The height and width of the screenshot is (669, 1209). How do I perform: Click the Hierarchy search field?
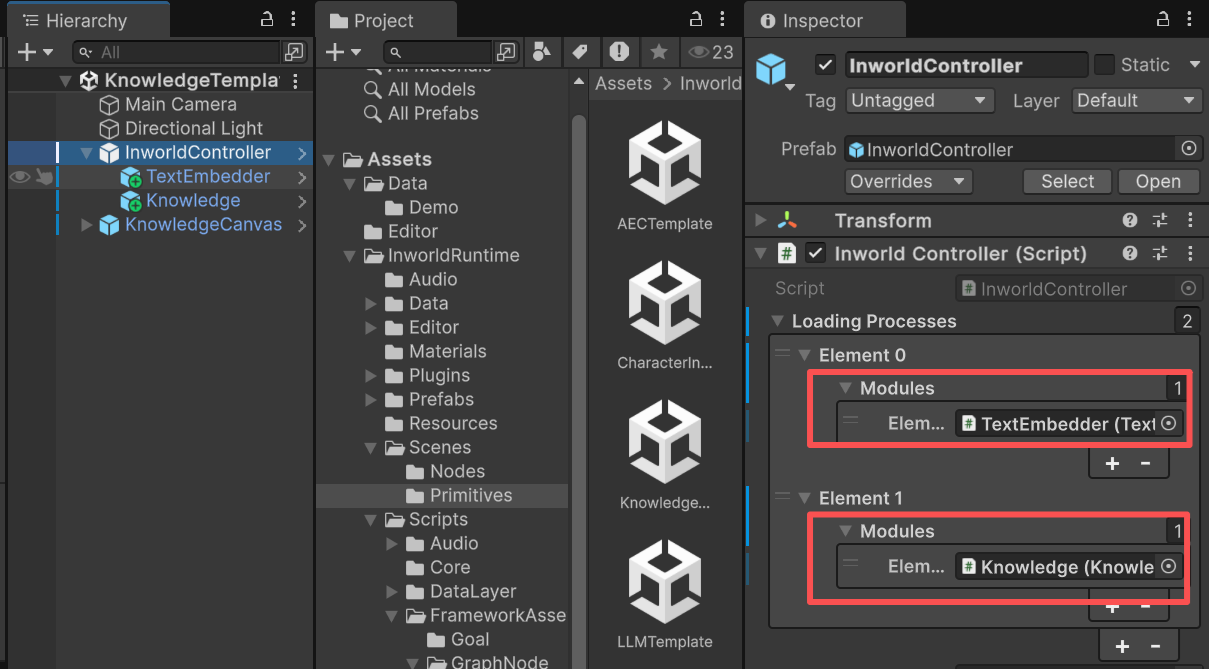pos(176,52)
